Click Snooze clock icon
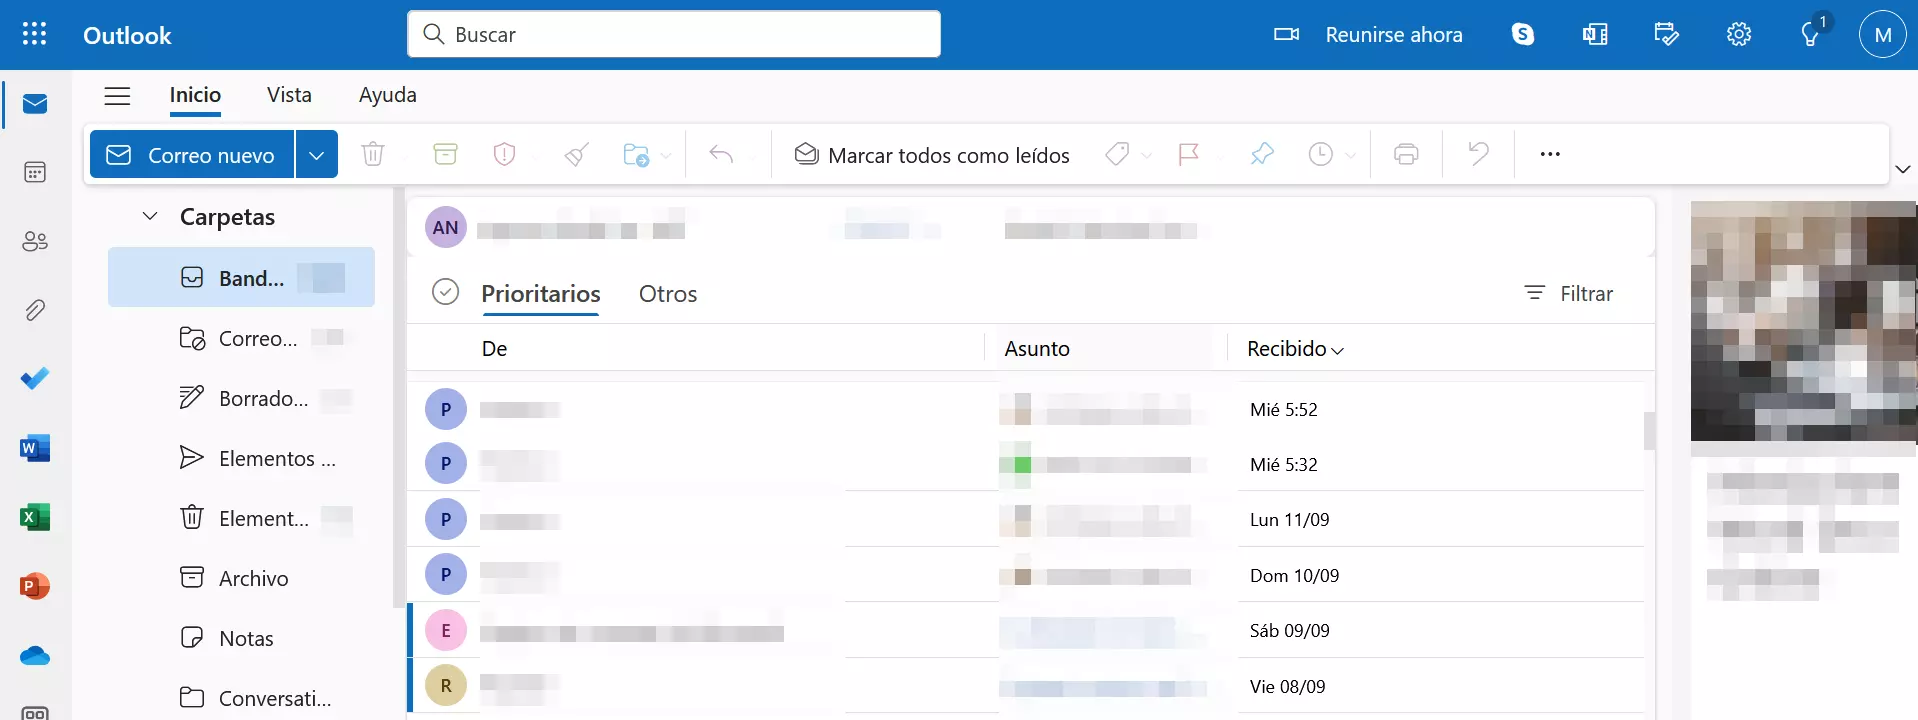 click(x=1321, y=154)
